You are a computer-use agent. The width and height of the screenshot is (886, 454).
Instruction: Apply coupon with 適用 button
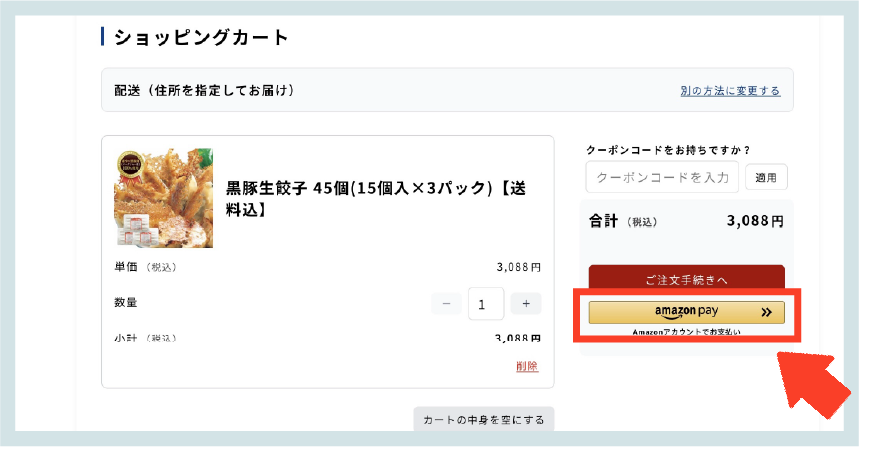click(766, 178)
